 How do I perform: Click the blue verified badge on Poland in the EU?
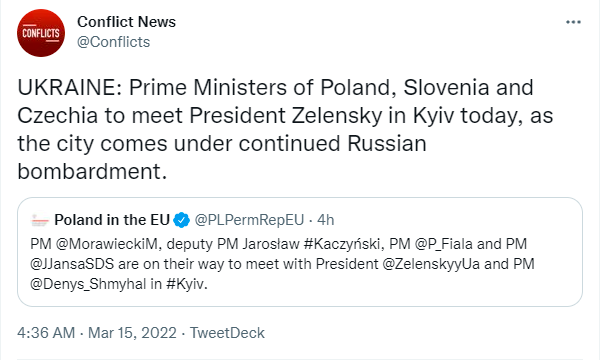coord(181,220)
